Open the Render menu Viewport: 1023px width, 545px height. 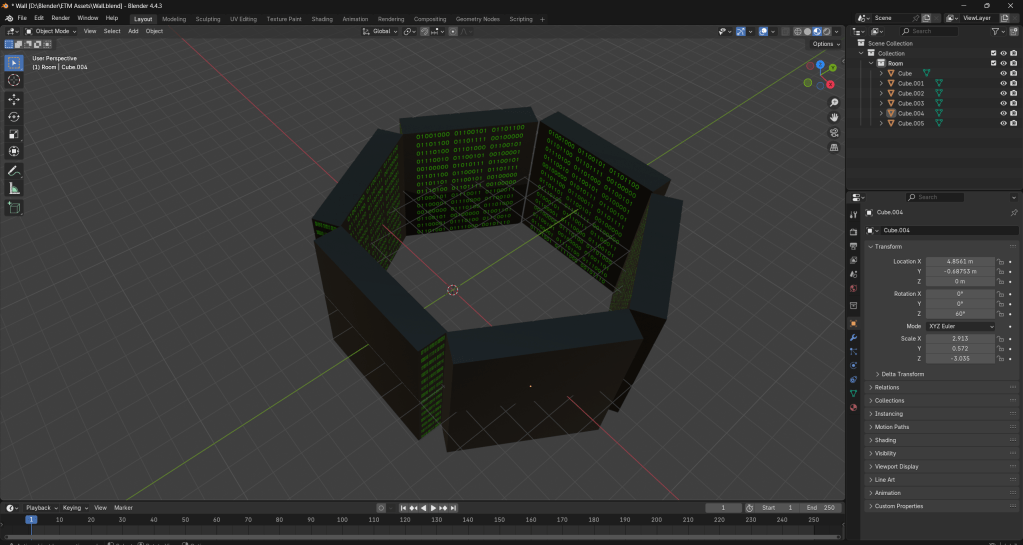coord(61,18)
